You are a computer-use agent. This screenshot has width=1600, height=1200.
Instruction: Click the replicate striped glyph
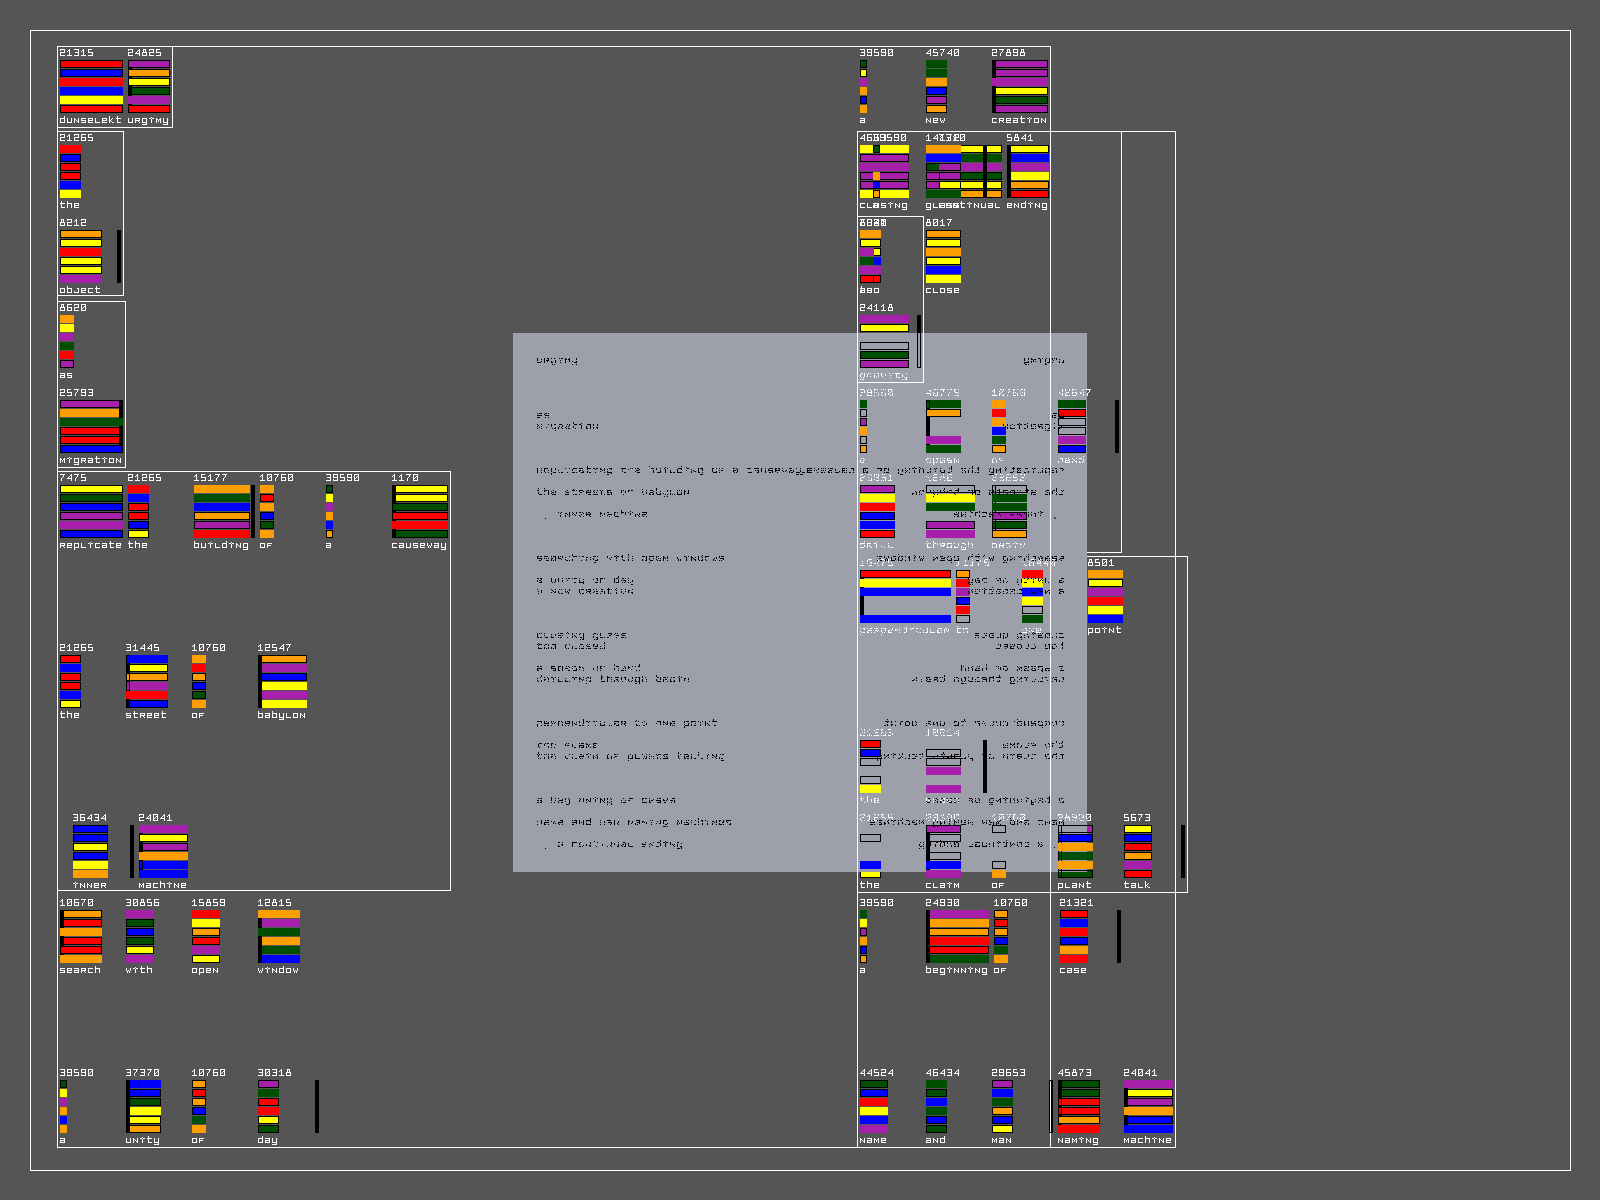[x=91, y=512]
